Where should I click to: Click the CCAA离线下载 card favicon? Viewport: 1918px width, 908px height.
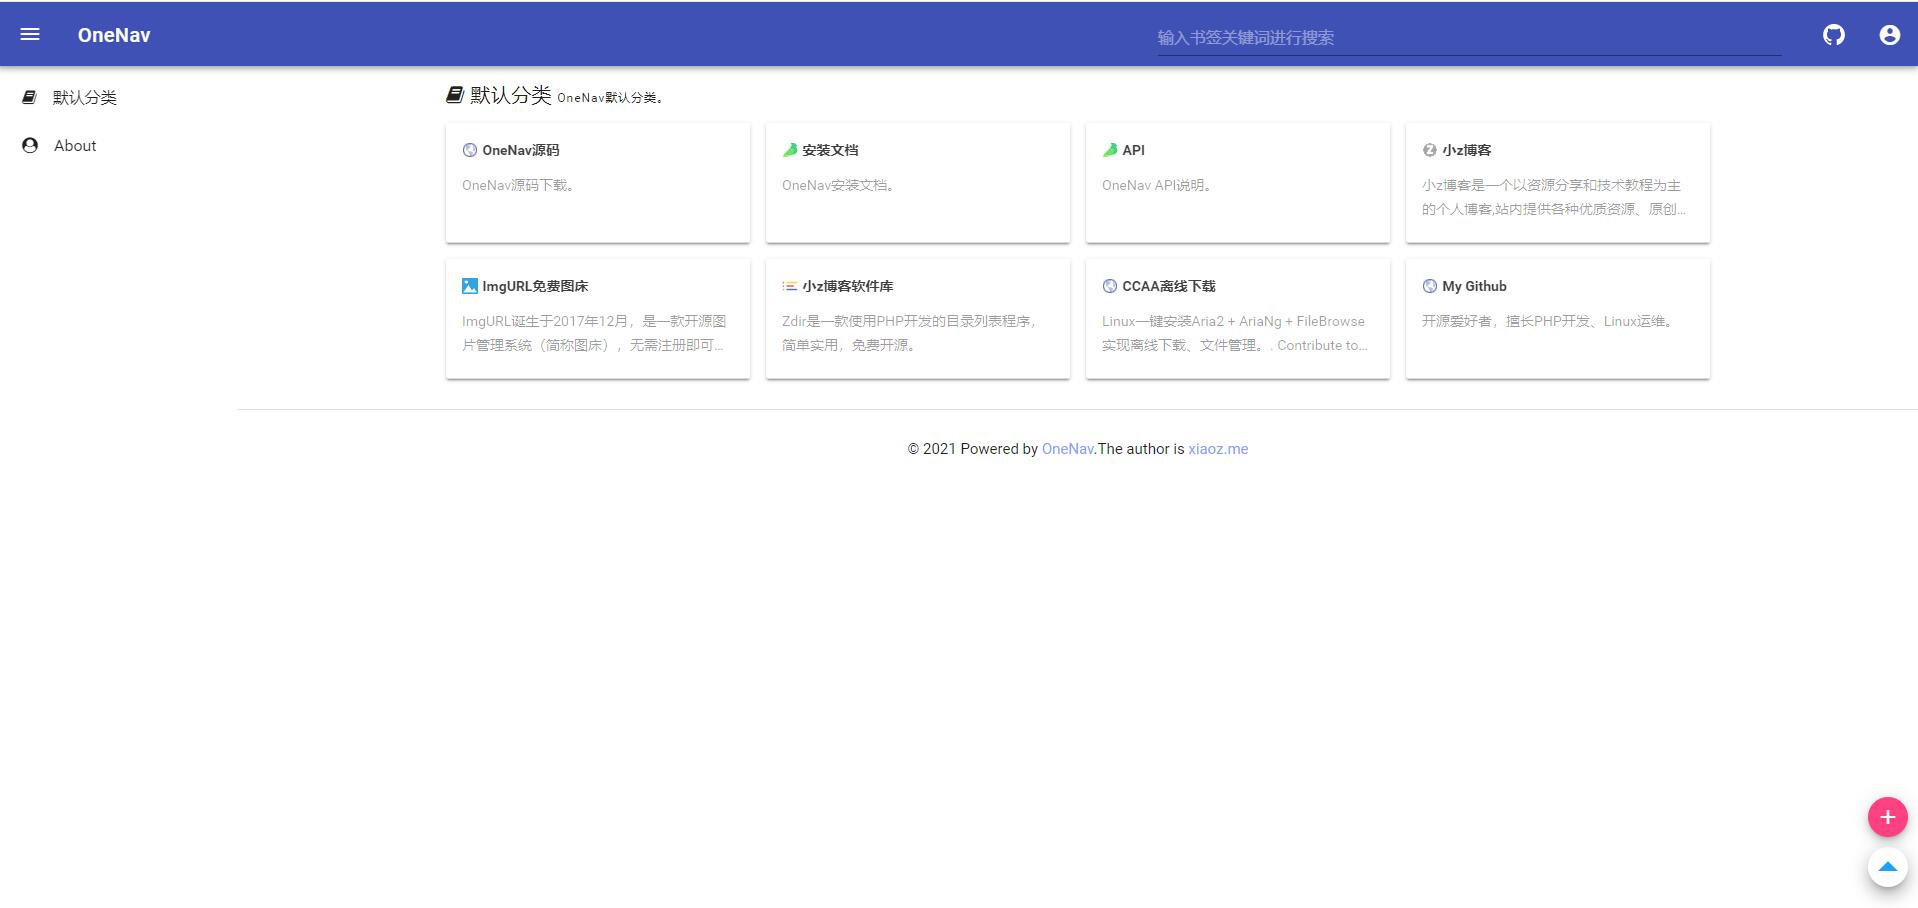pyautogui.click(x=1108, y=286)
